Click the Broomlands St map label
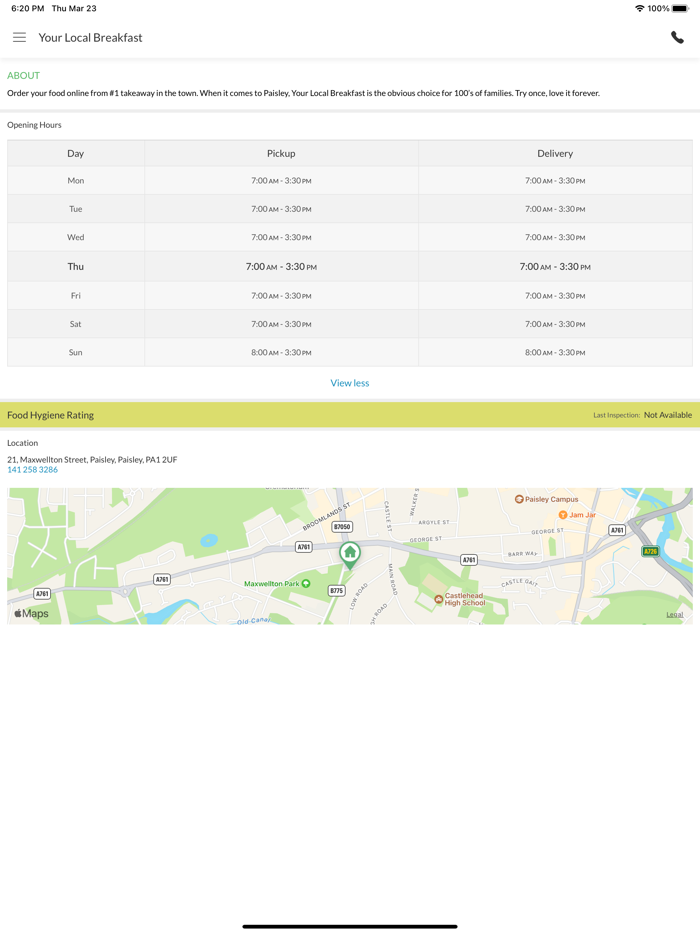This screenshot has height=934, width=700. coord(326,516)
